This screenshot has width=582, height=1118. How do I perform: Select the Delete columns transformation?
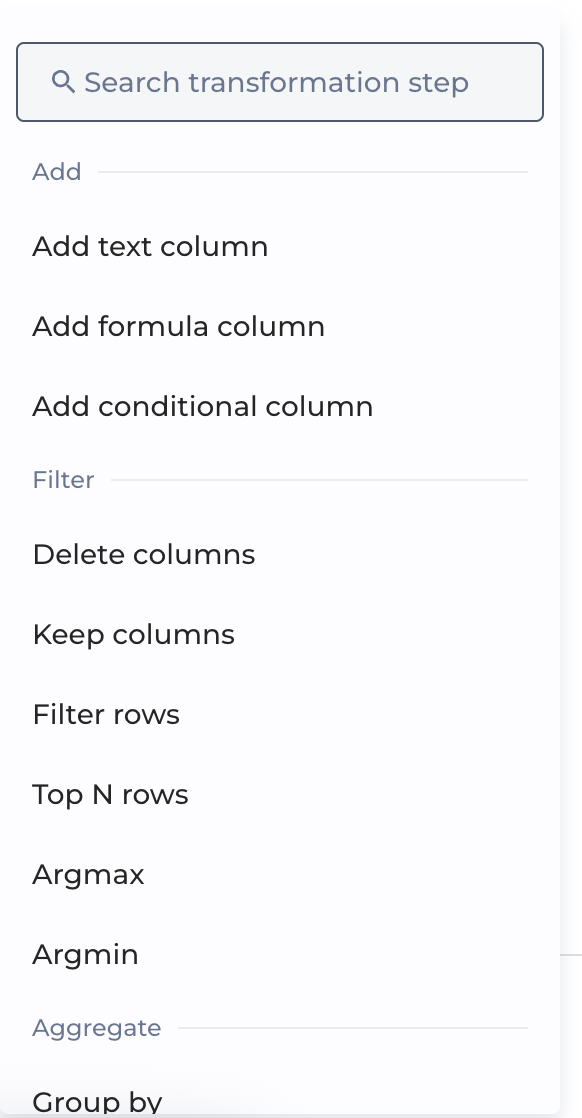(x=143, y=554)
